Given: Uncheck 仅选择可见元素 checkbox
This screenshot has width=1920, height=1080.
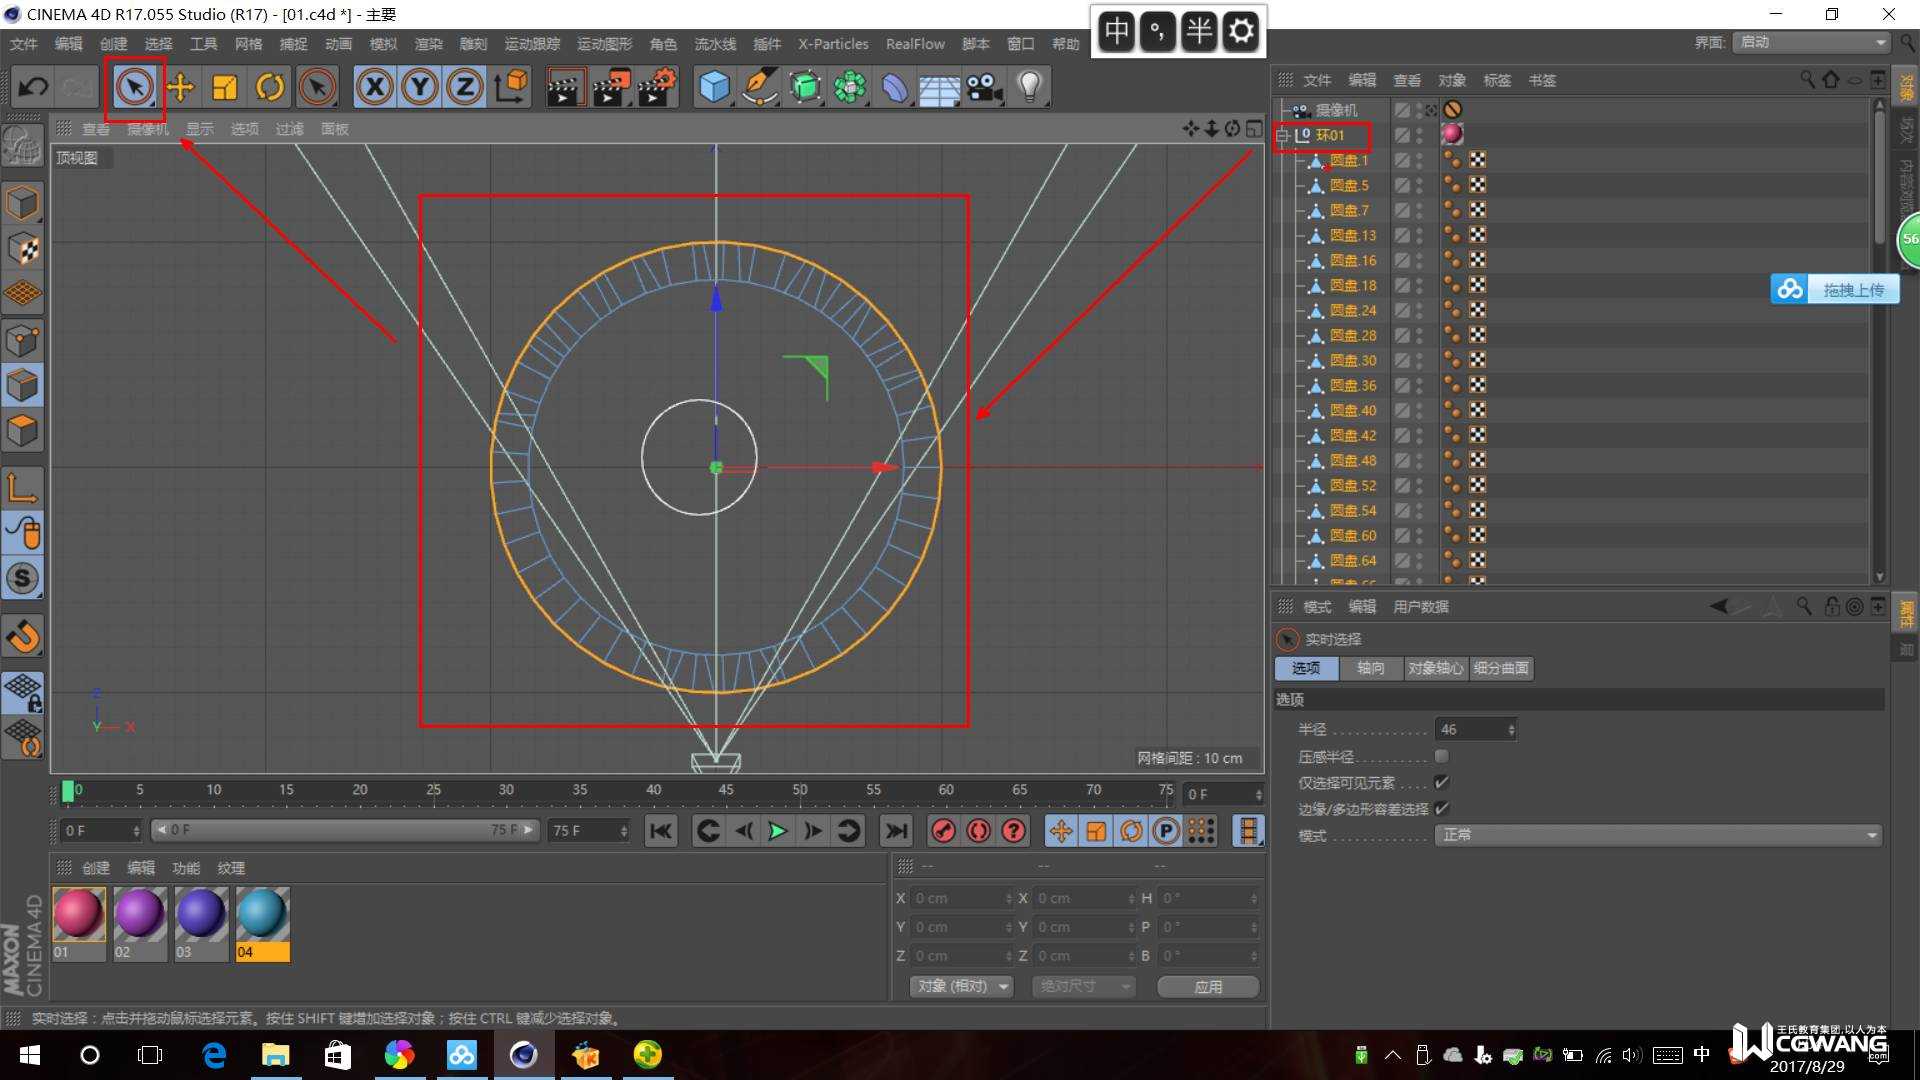Looking at the screenshot, I should (x=1441, y=782).
